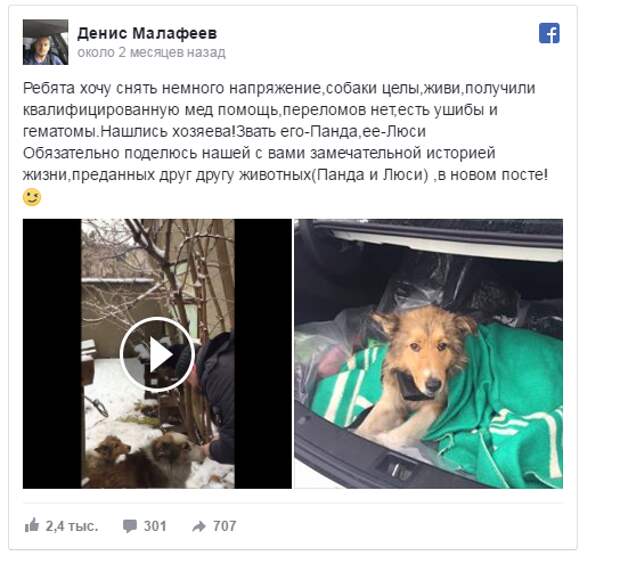Image resolution: width=620 pixels, height=564 pixels.
Task: Click post text starting with "Ребята хочу"
Action: (279, 88)
